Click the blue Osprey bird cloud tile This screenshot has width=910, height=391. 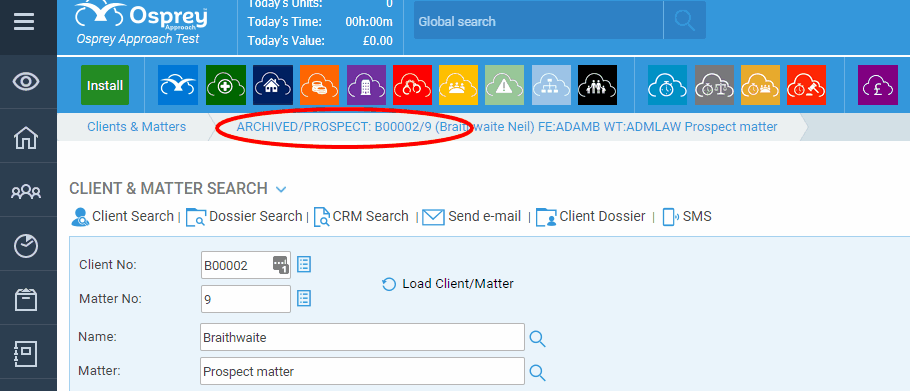pos(178,85)
